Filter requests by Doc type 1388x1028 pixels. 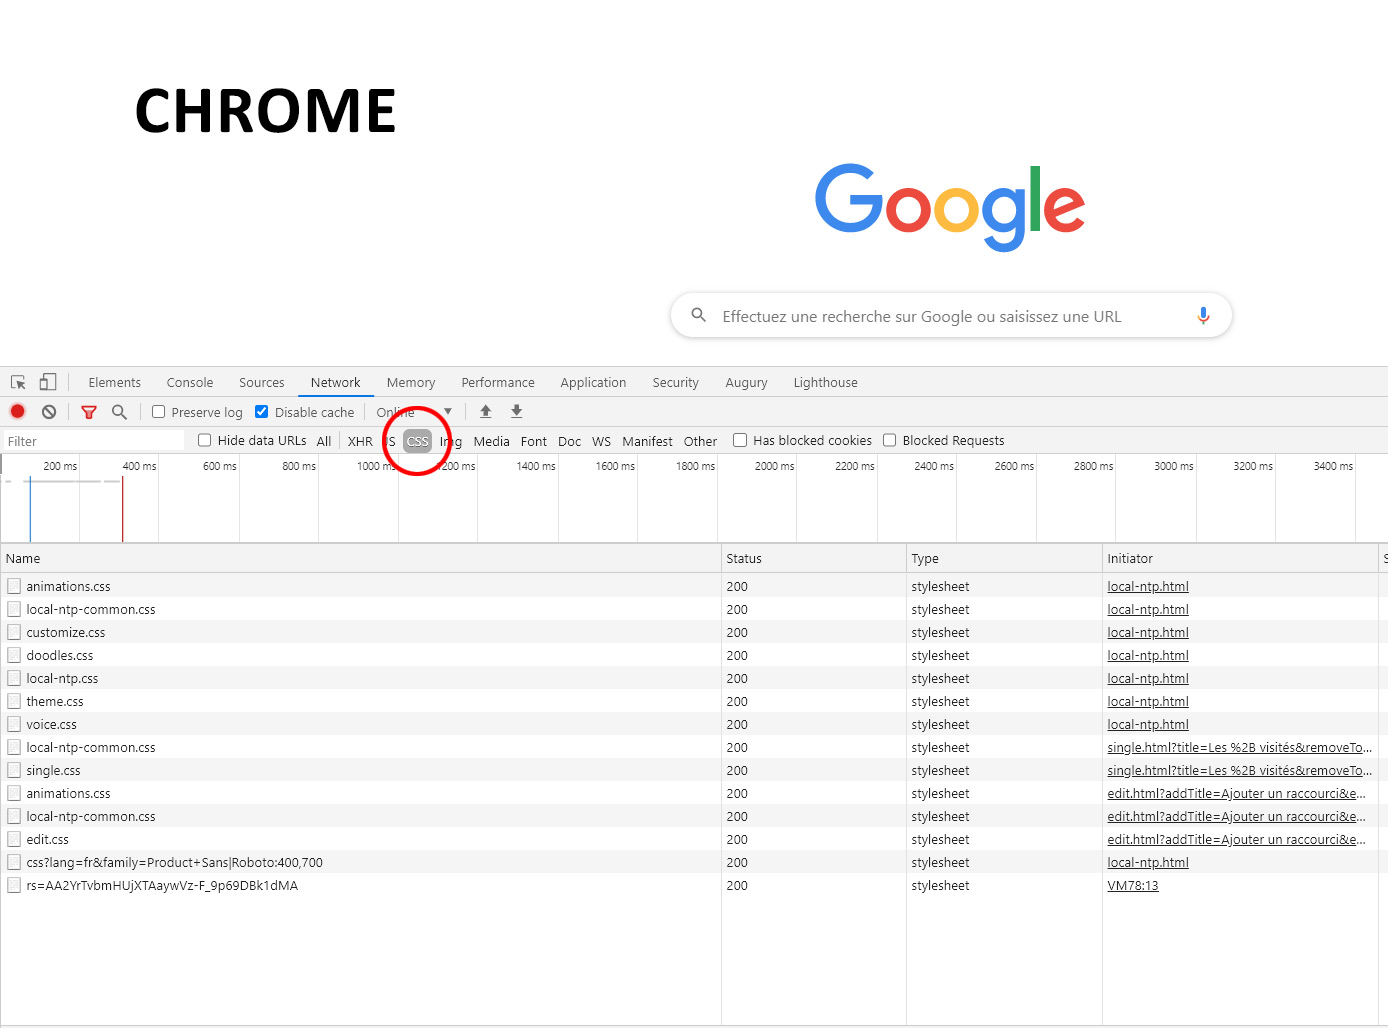tap(570, 441)
